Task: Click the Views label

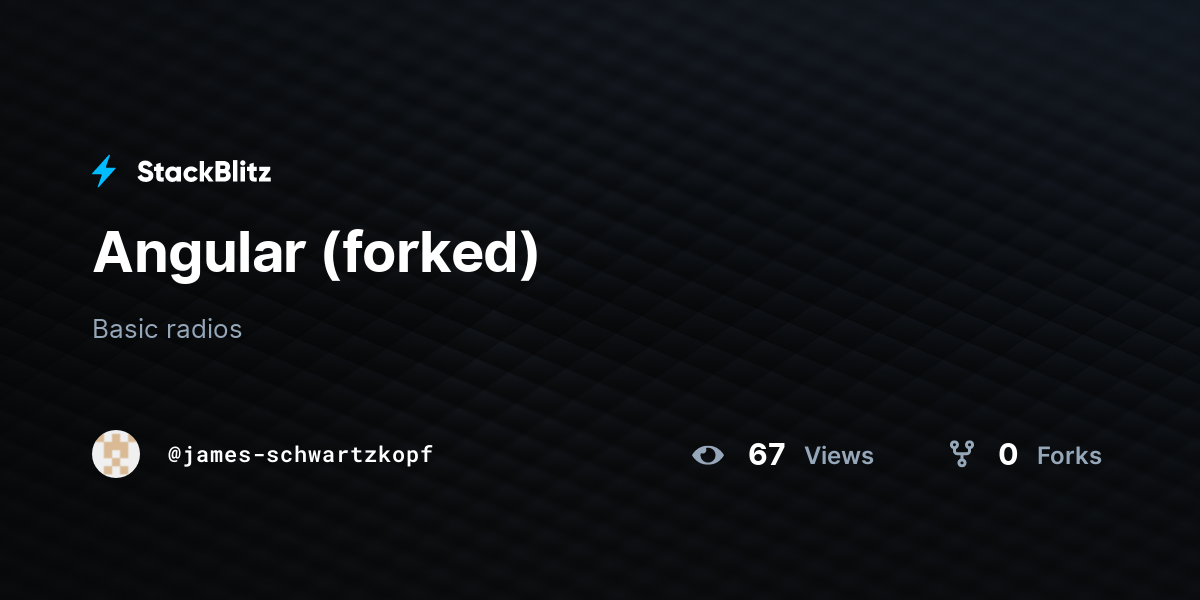Action: (x=839, y=456)
